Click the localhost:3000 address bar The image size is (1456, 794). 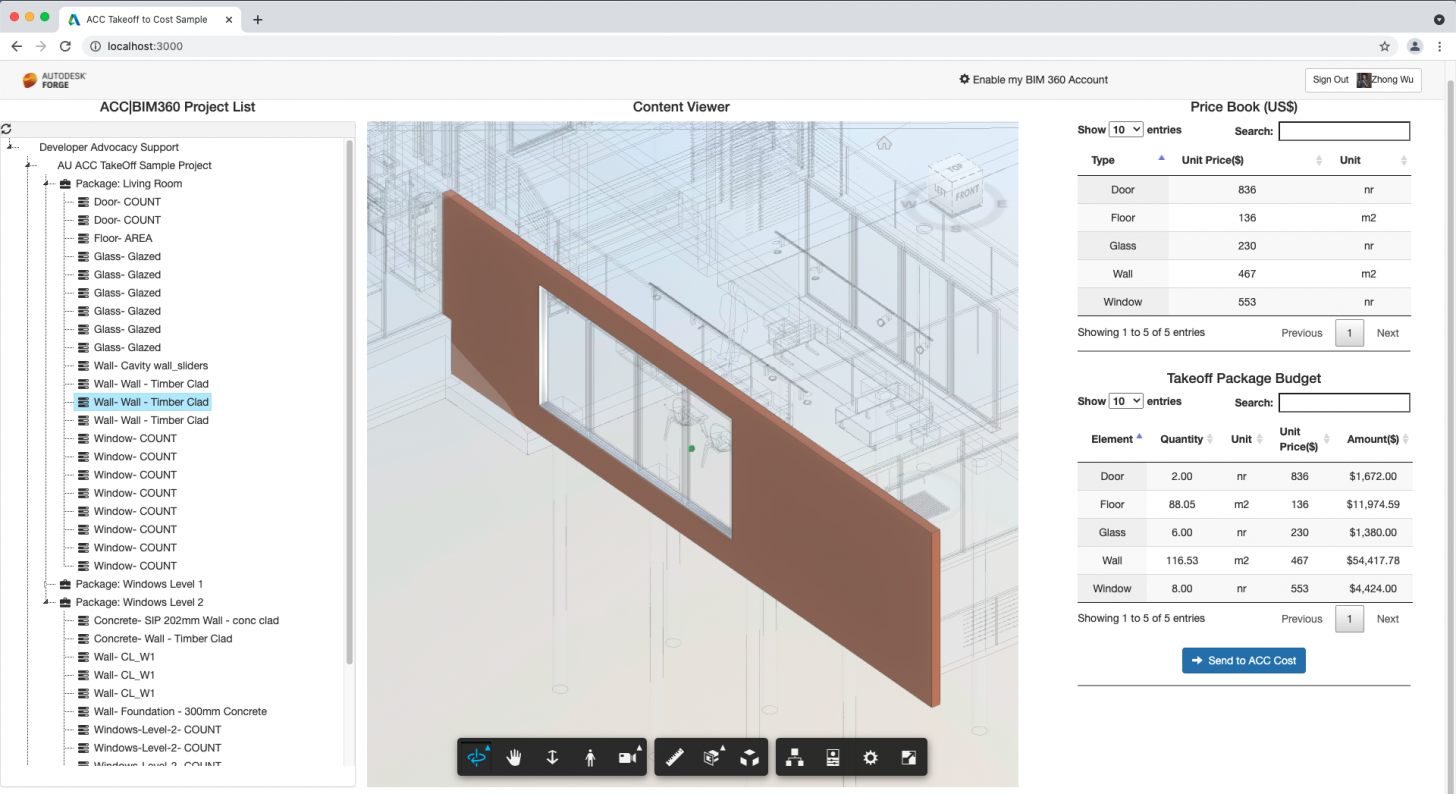740,46
